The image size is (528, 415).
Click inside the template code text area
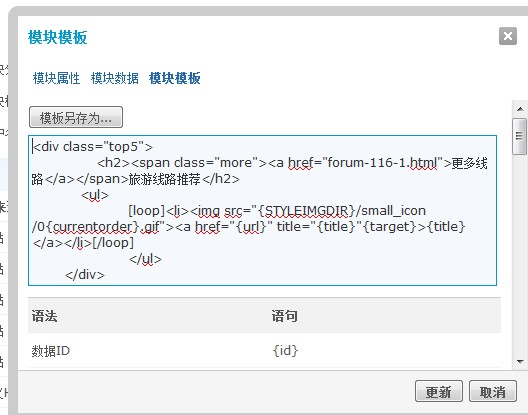point(262,211)
